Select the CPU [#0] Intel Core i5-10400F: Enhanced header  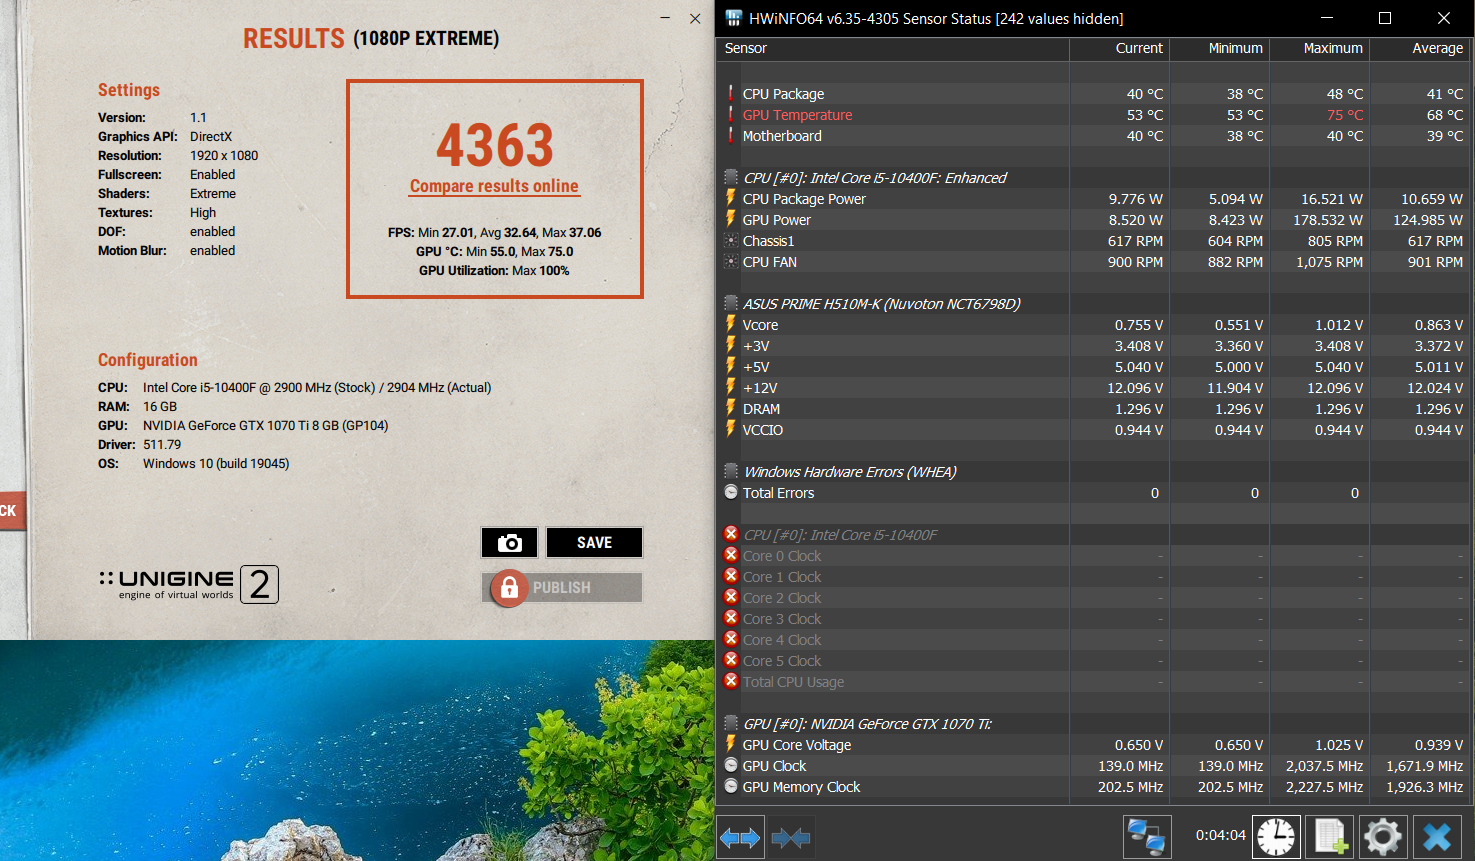[x=875, y=178]
